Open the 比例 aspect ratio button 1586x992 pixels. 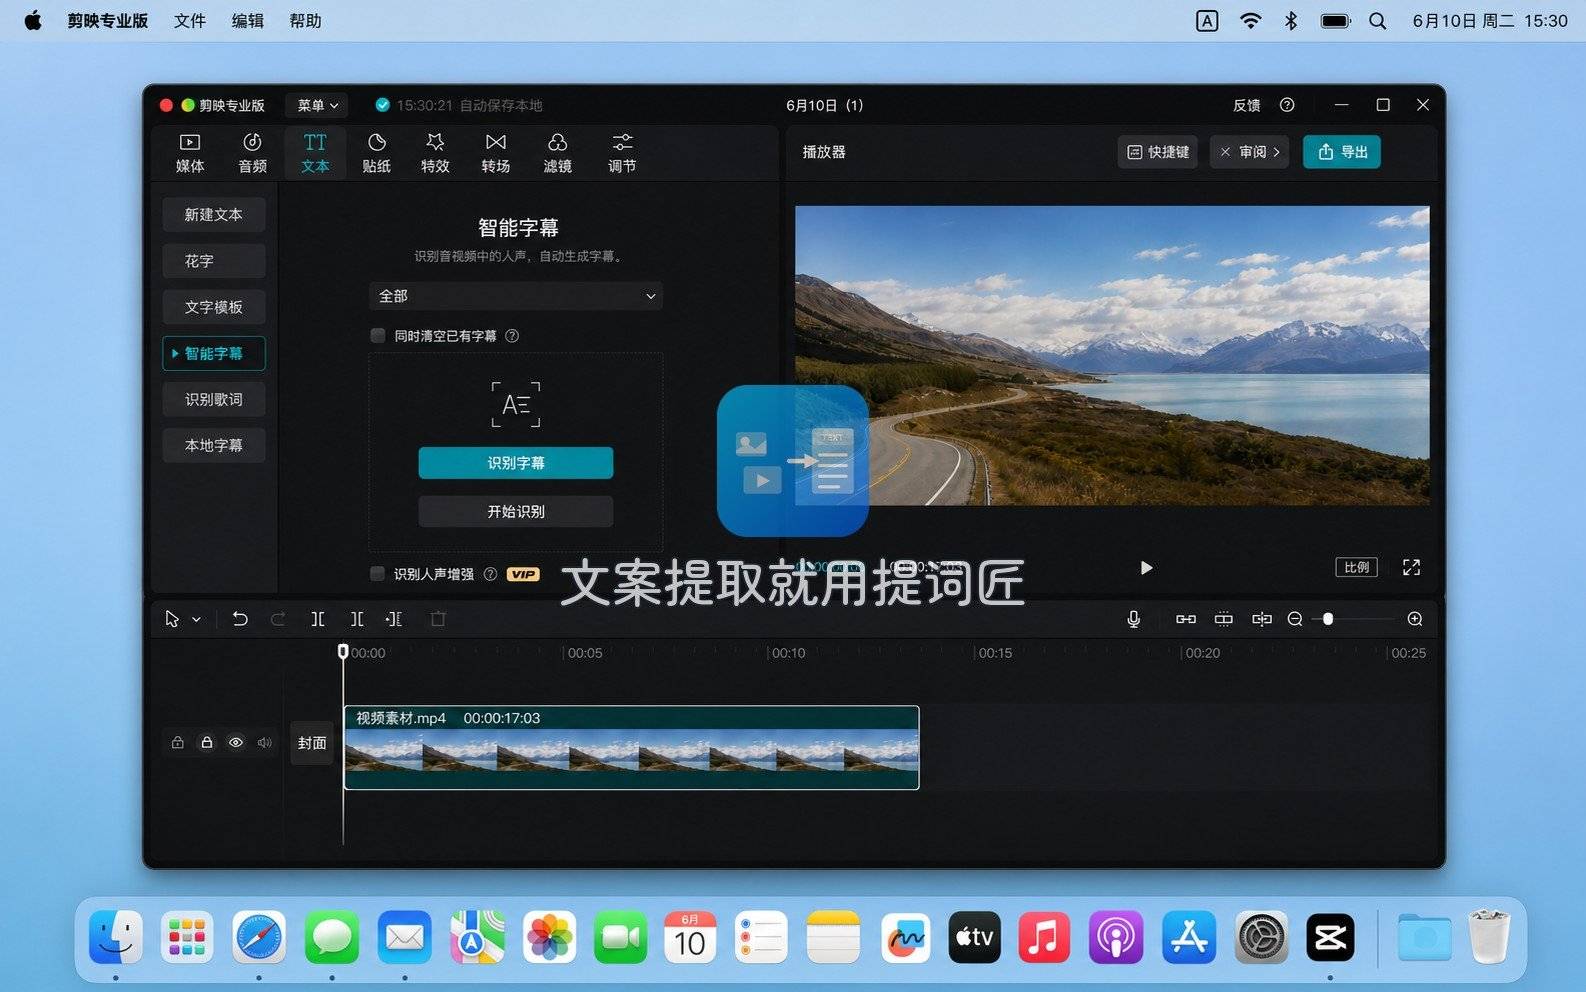point(1356,567)
